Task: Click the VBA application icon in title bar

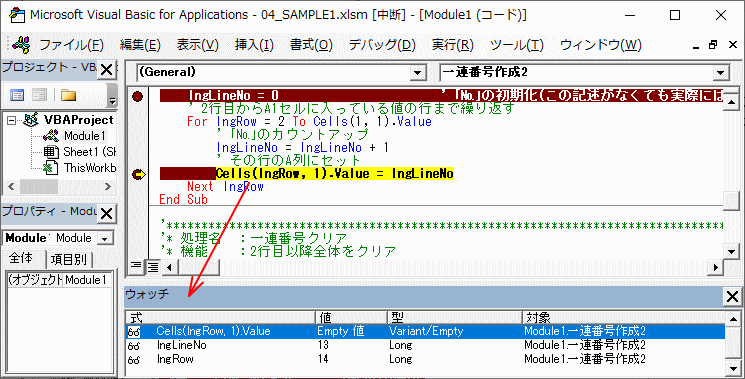Action: point(17,15)
